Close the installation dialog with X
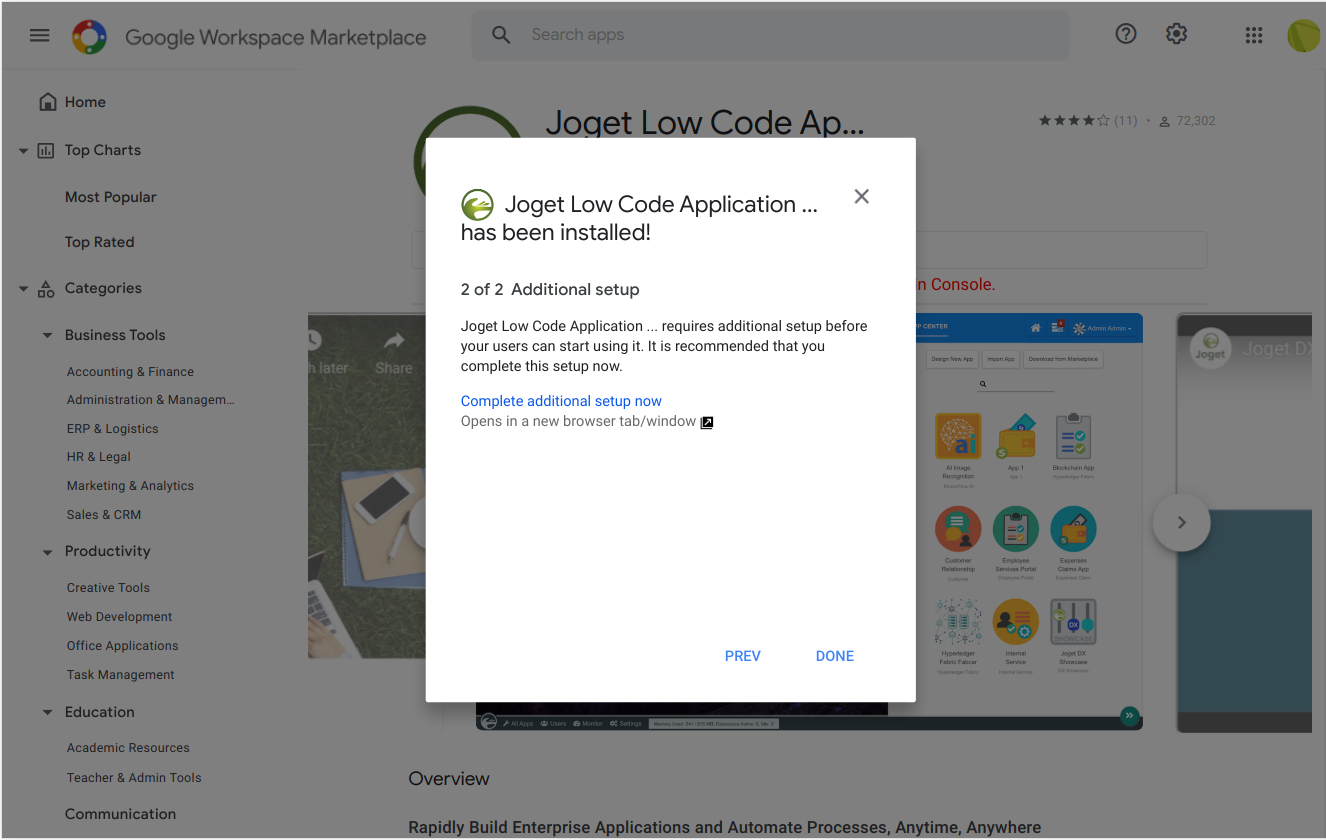The width and height of the screenshot is (1326, 840). [x=861, y=197]
